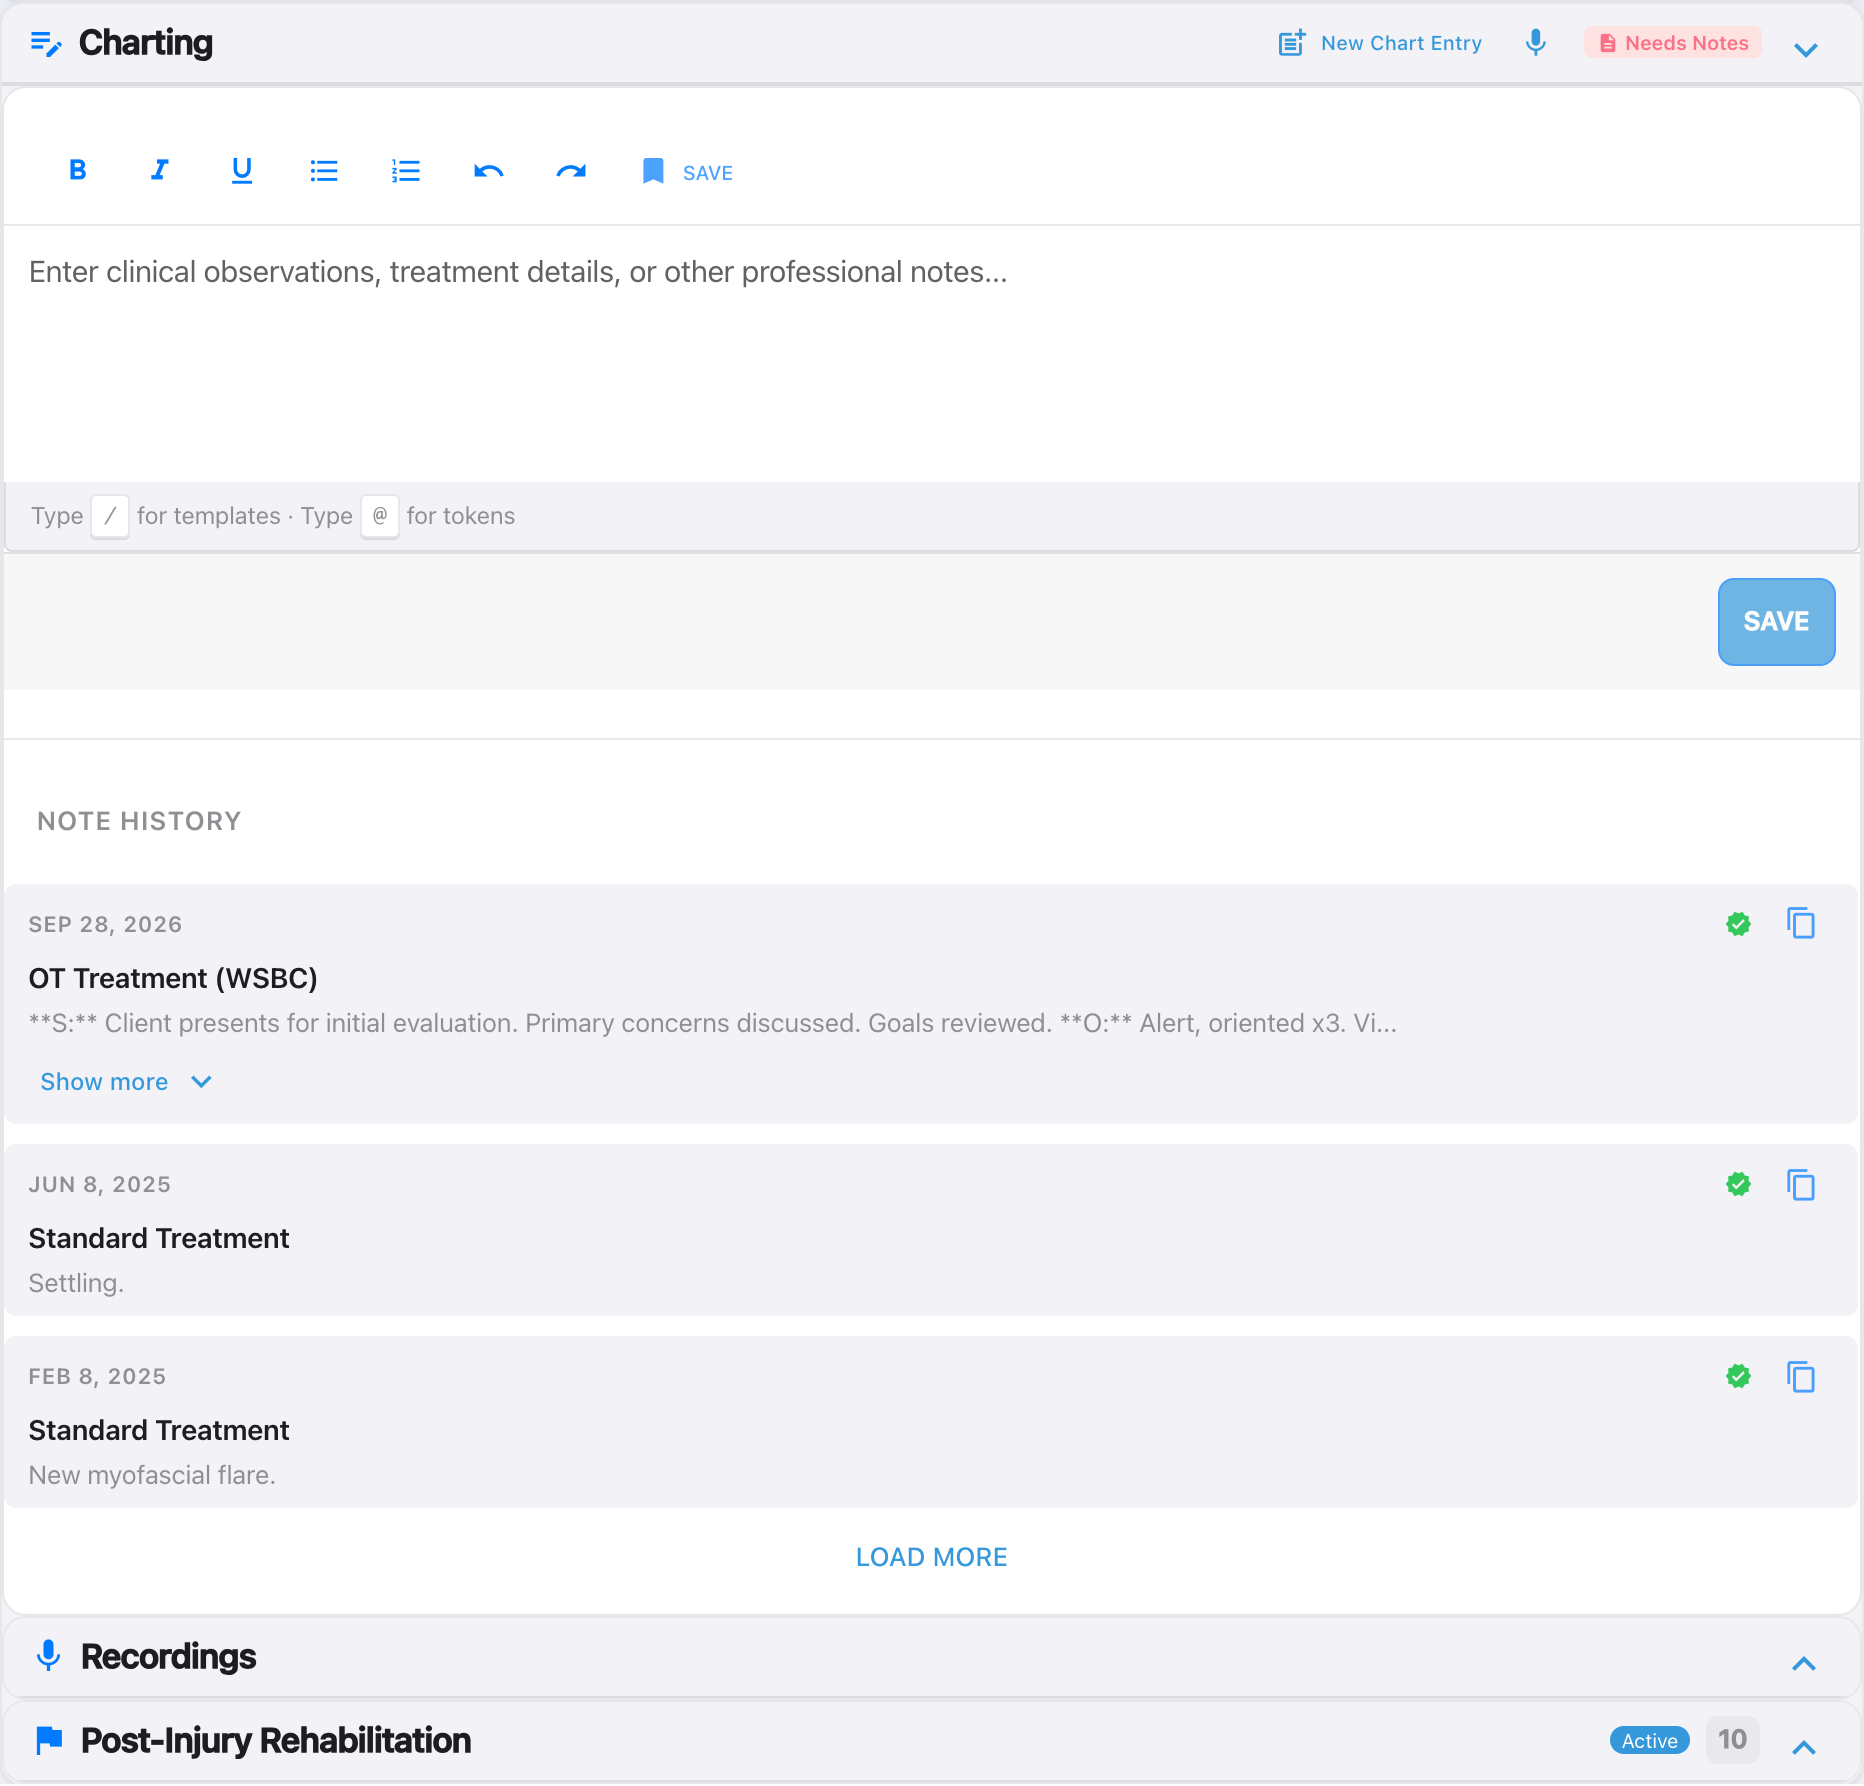Click the Recordings microphone icon
The width and height of the screenshot is (1864, 1786).
coord(48,1656)
